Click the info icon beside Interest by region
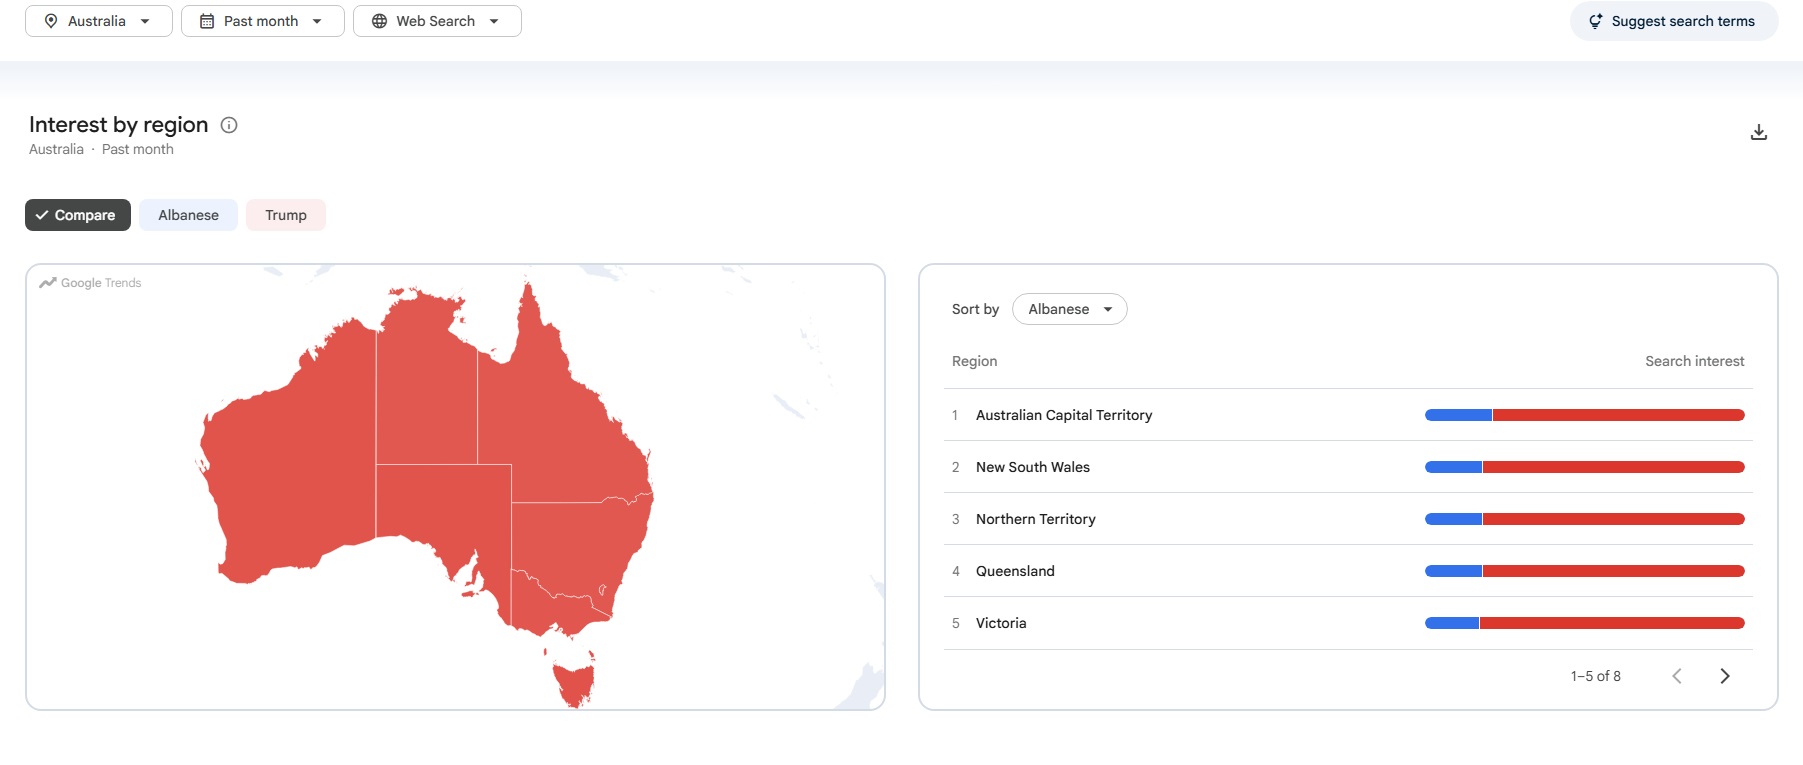The width and height of the screenshot is (1803, 765). click(x=229, y=125)
